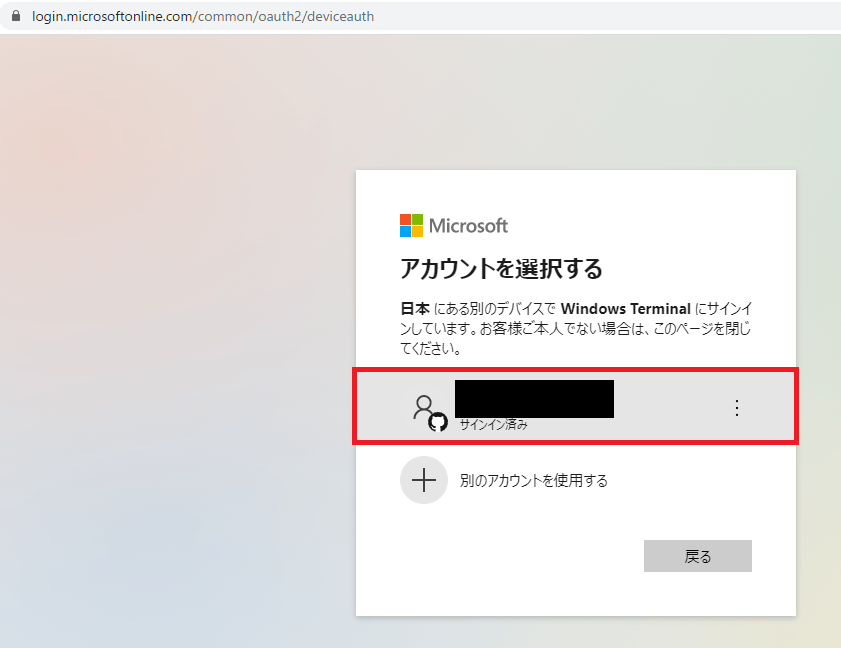Choose the account marked サインイン済み
Viewport: 841px width, 648px height.
[576, 406]
